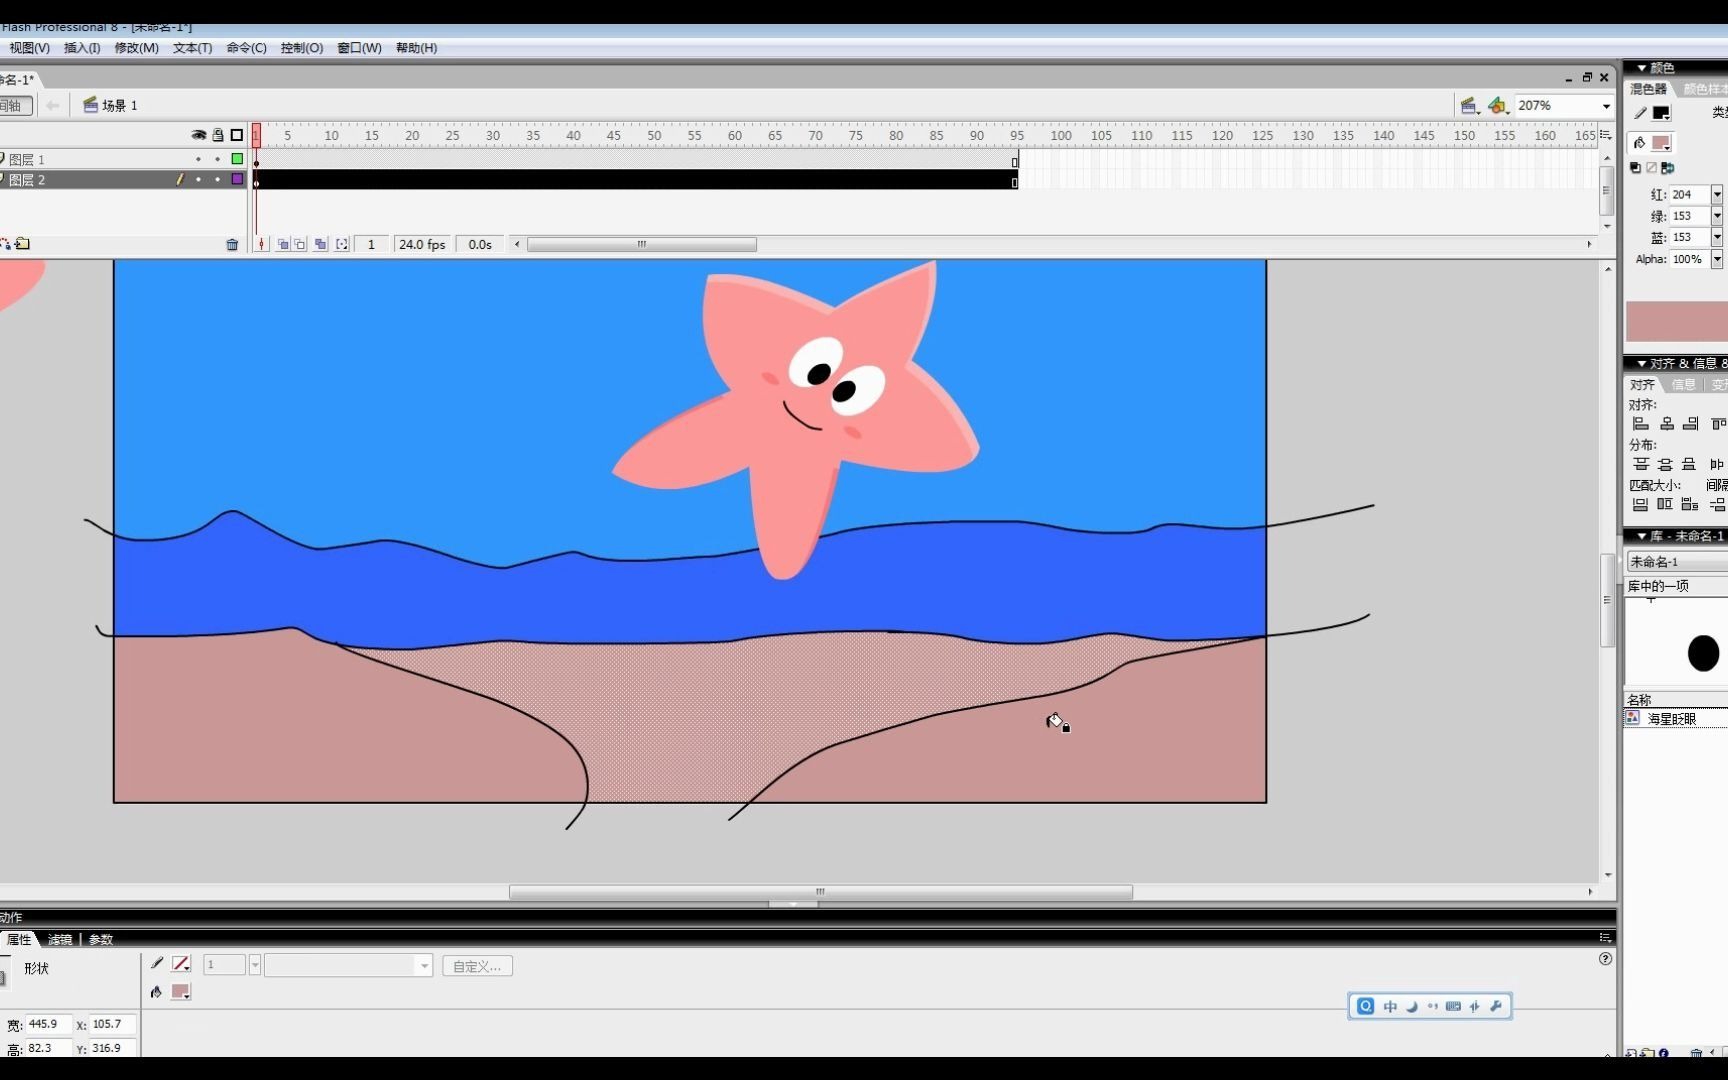Click the edit scene clapperboard icon
Screen dimensions: 1728x1080
1469,105
